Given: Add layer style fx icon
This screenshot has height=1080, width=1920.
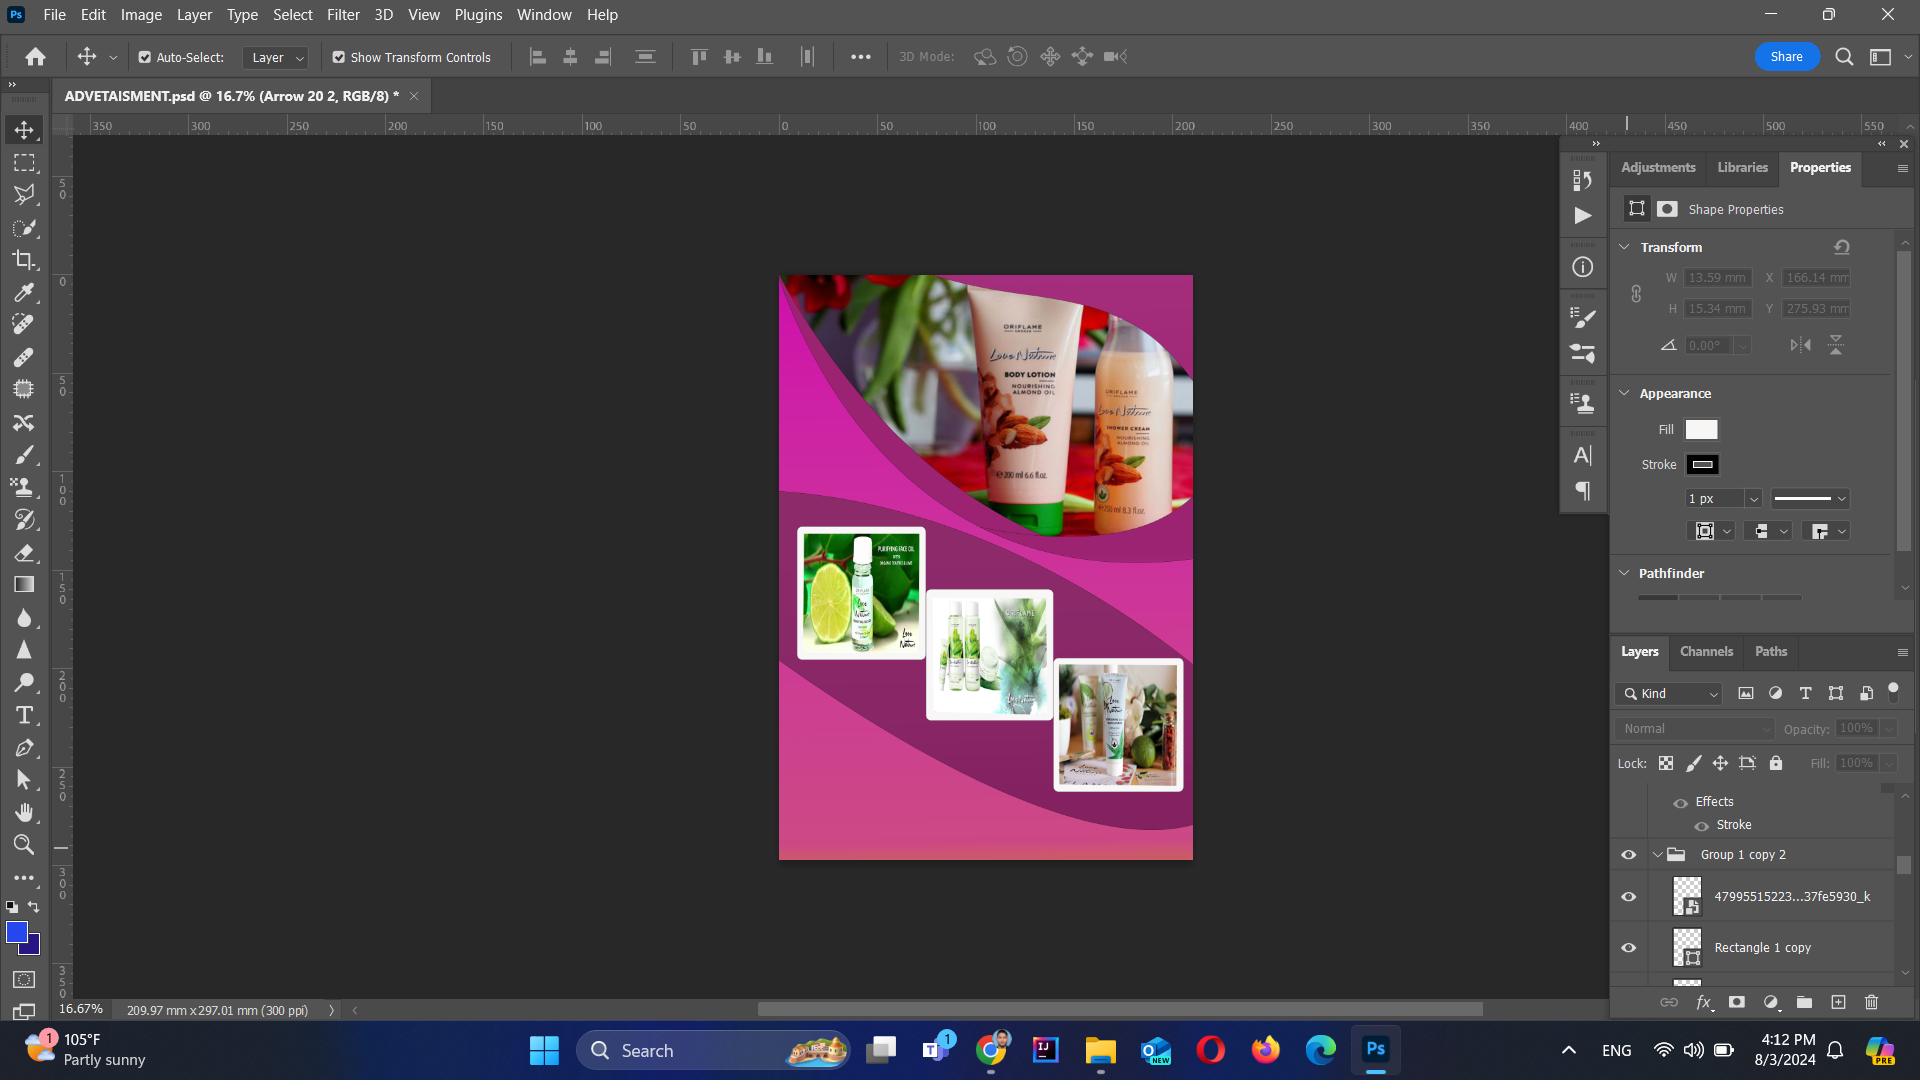Looking at the screenshot, I should pos(1704,1002).
